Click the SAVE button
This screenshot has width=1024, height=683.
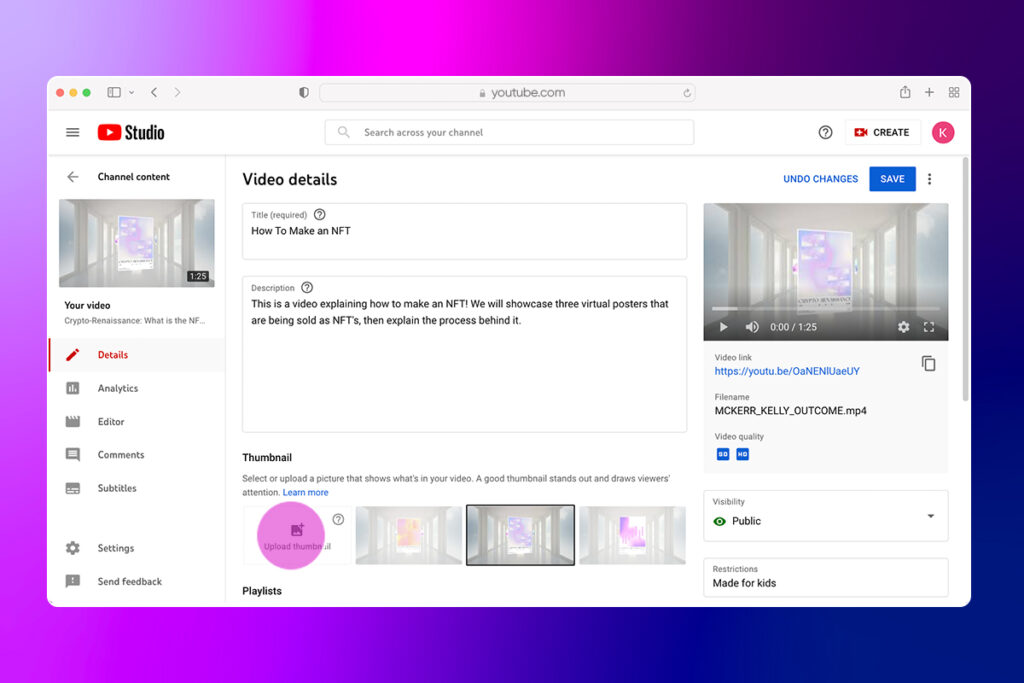(x=892, y=178)
